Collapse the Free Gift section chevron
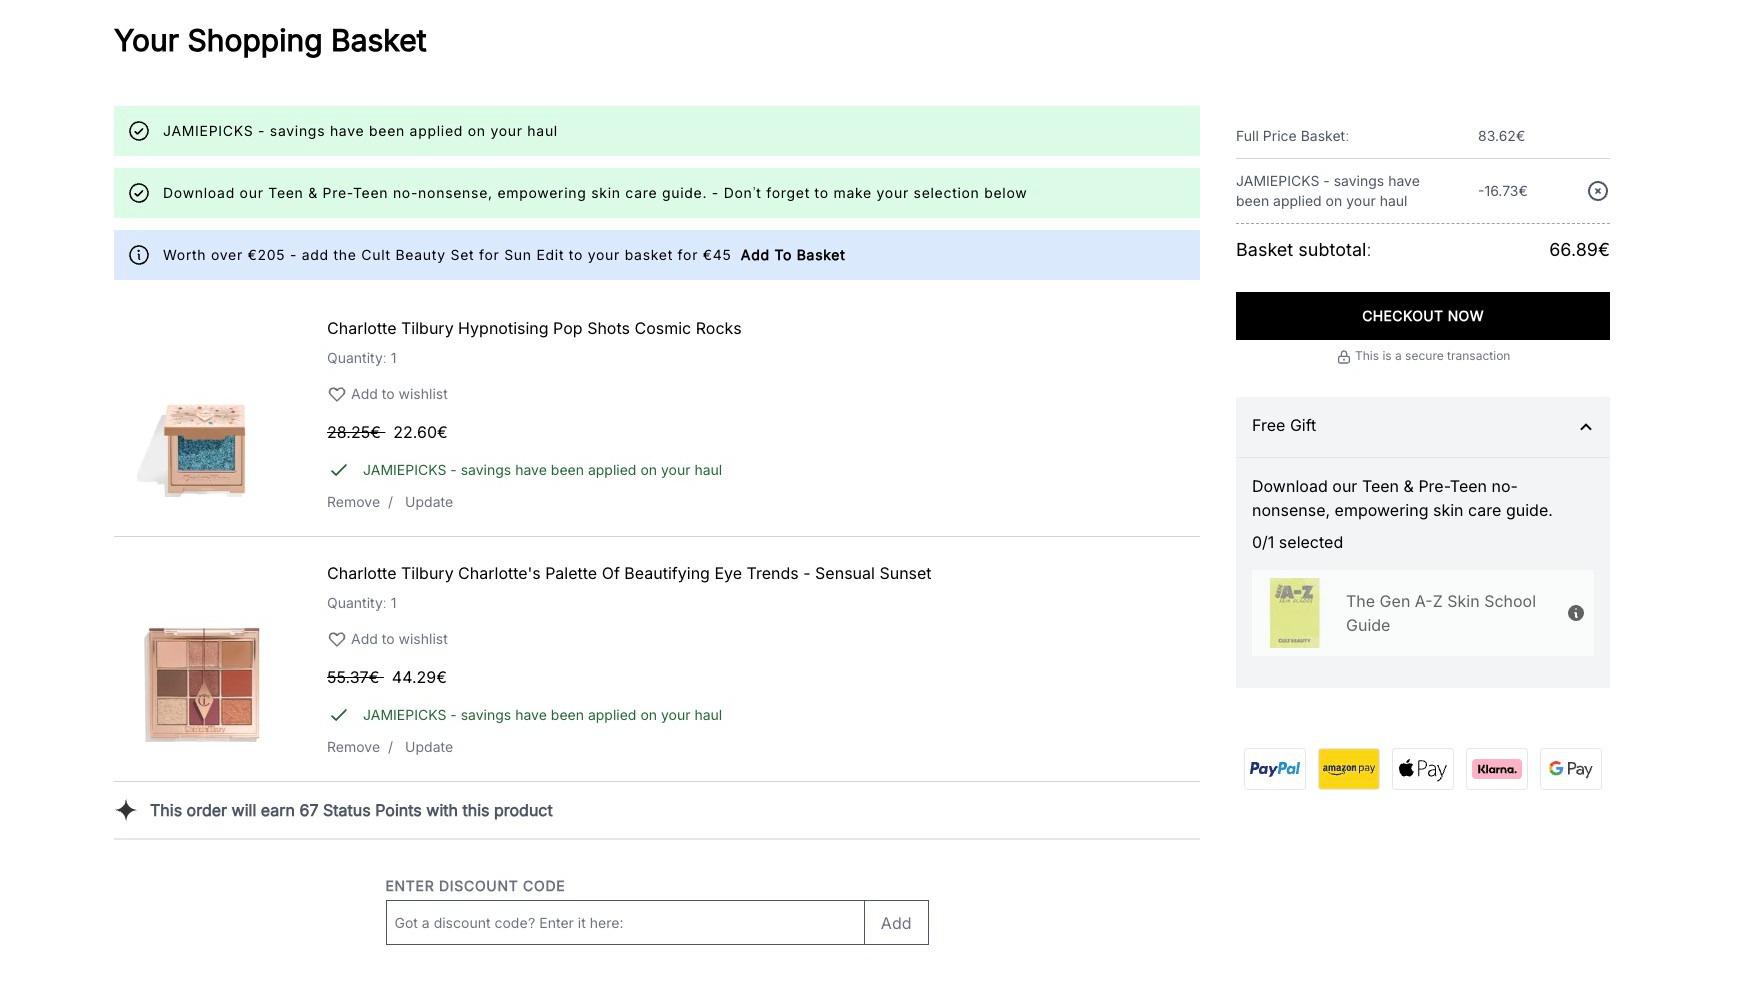1760x992 pixels. [x=1585, y=427]
